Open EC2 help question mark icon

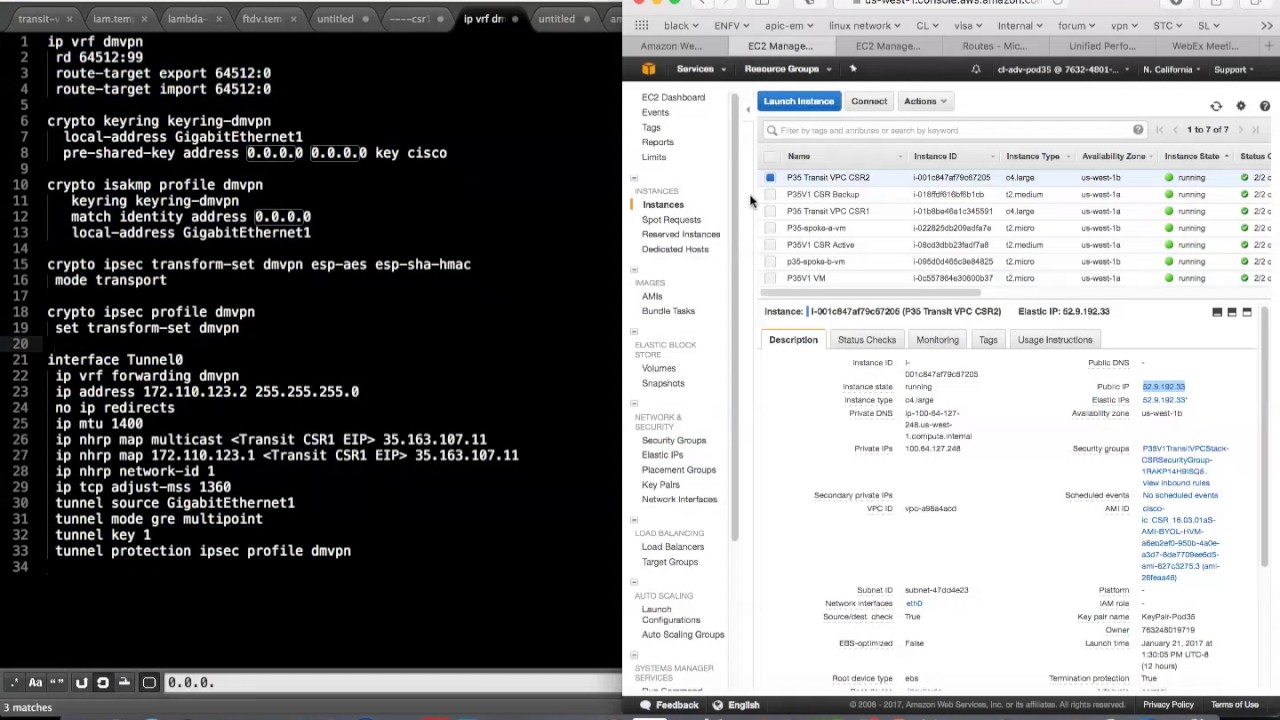(1264, 106)
